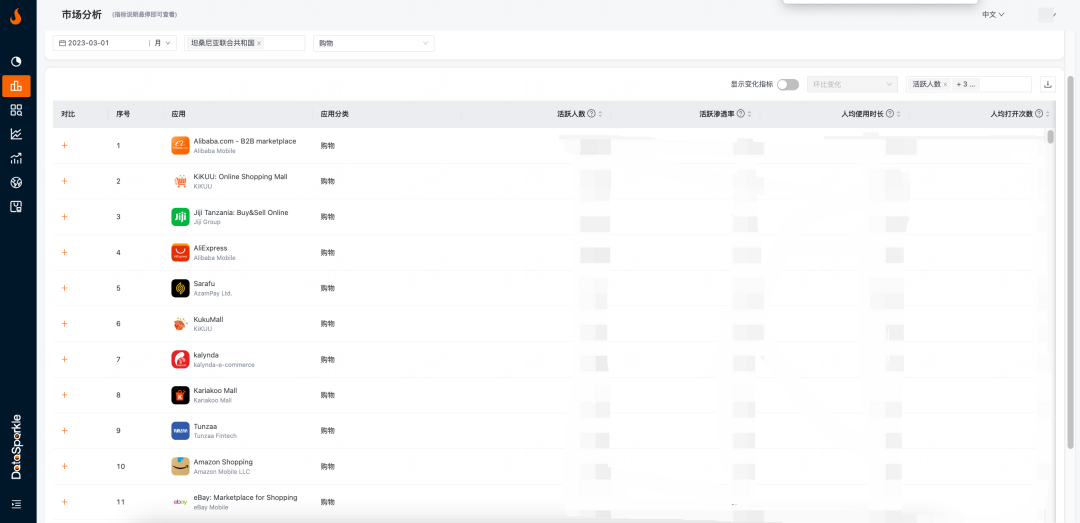The image size is (1080, 523).
Task: Show help for 活跃人数 column
Action: pos(591,114)
